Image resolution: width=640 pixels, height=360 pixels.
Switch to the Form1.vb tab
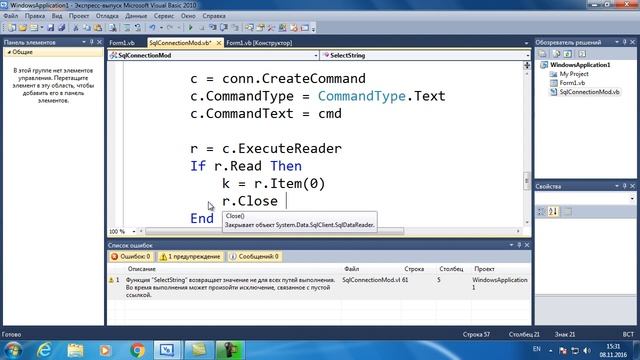tap(122, 43)
